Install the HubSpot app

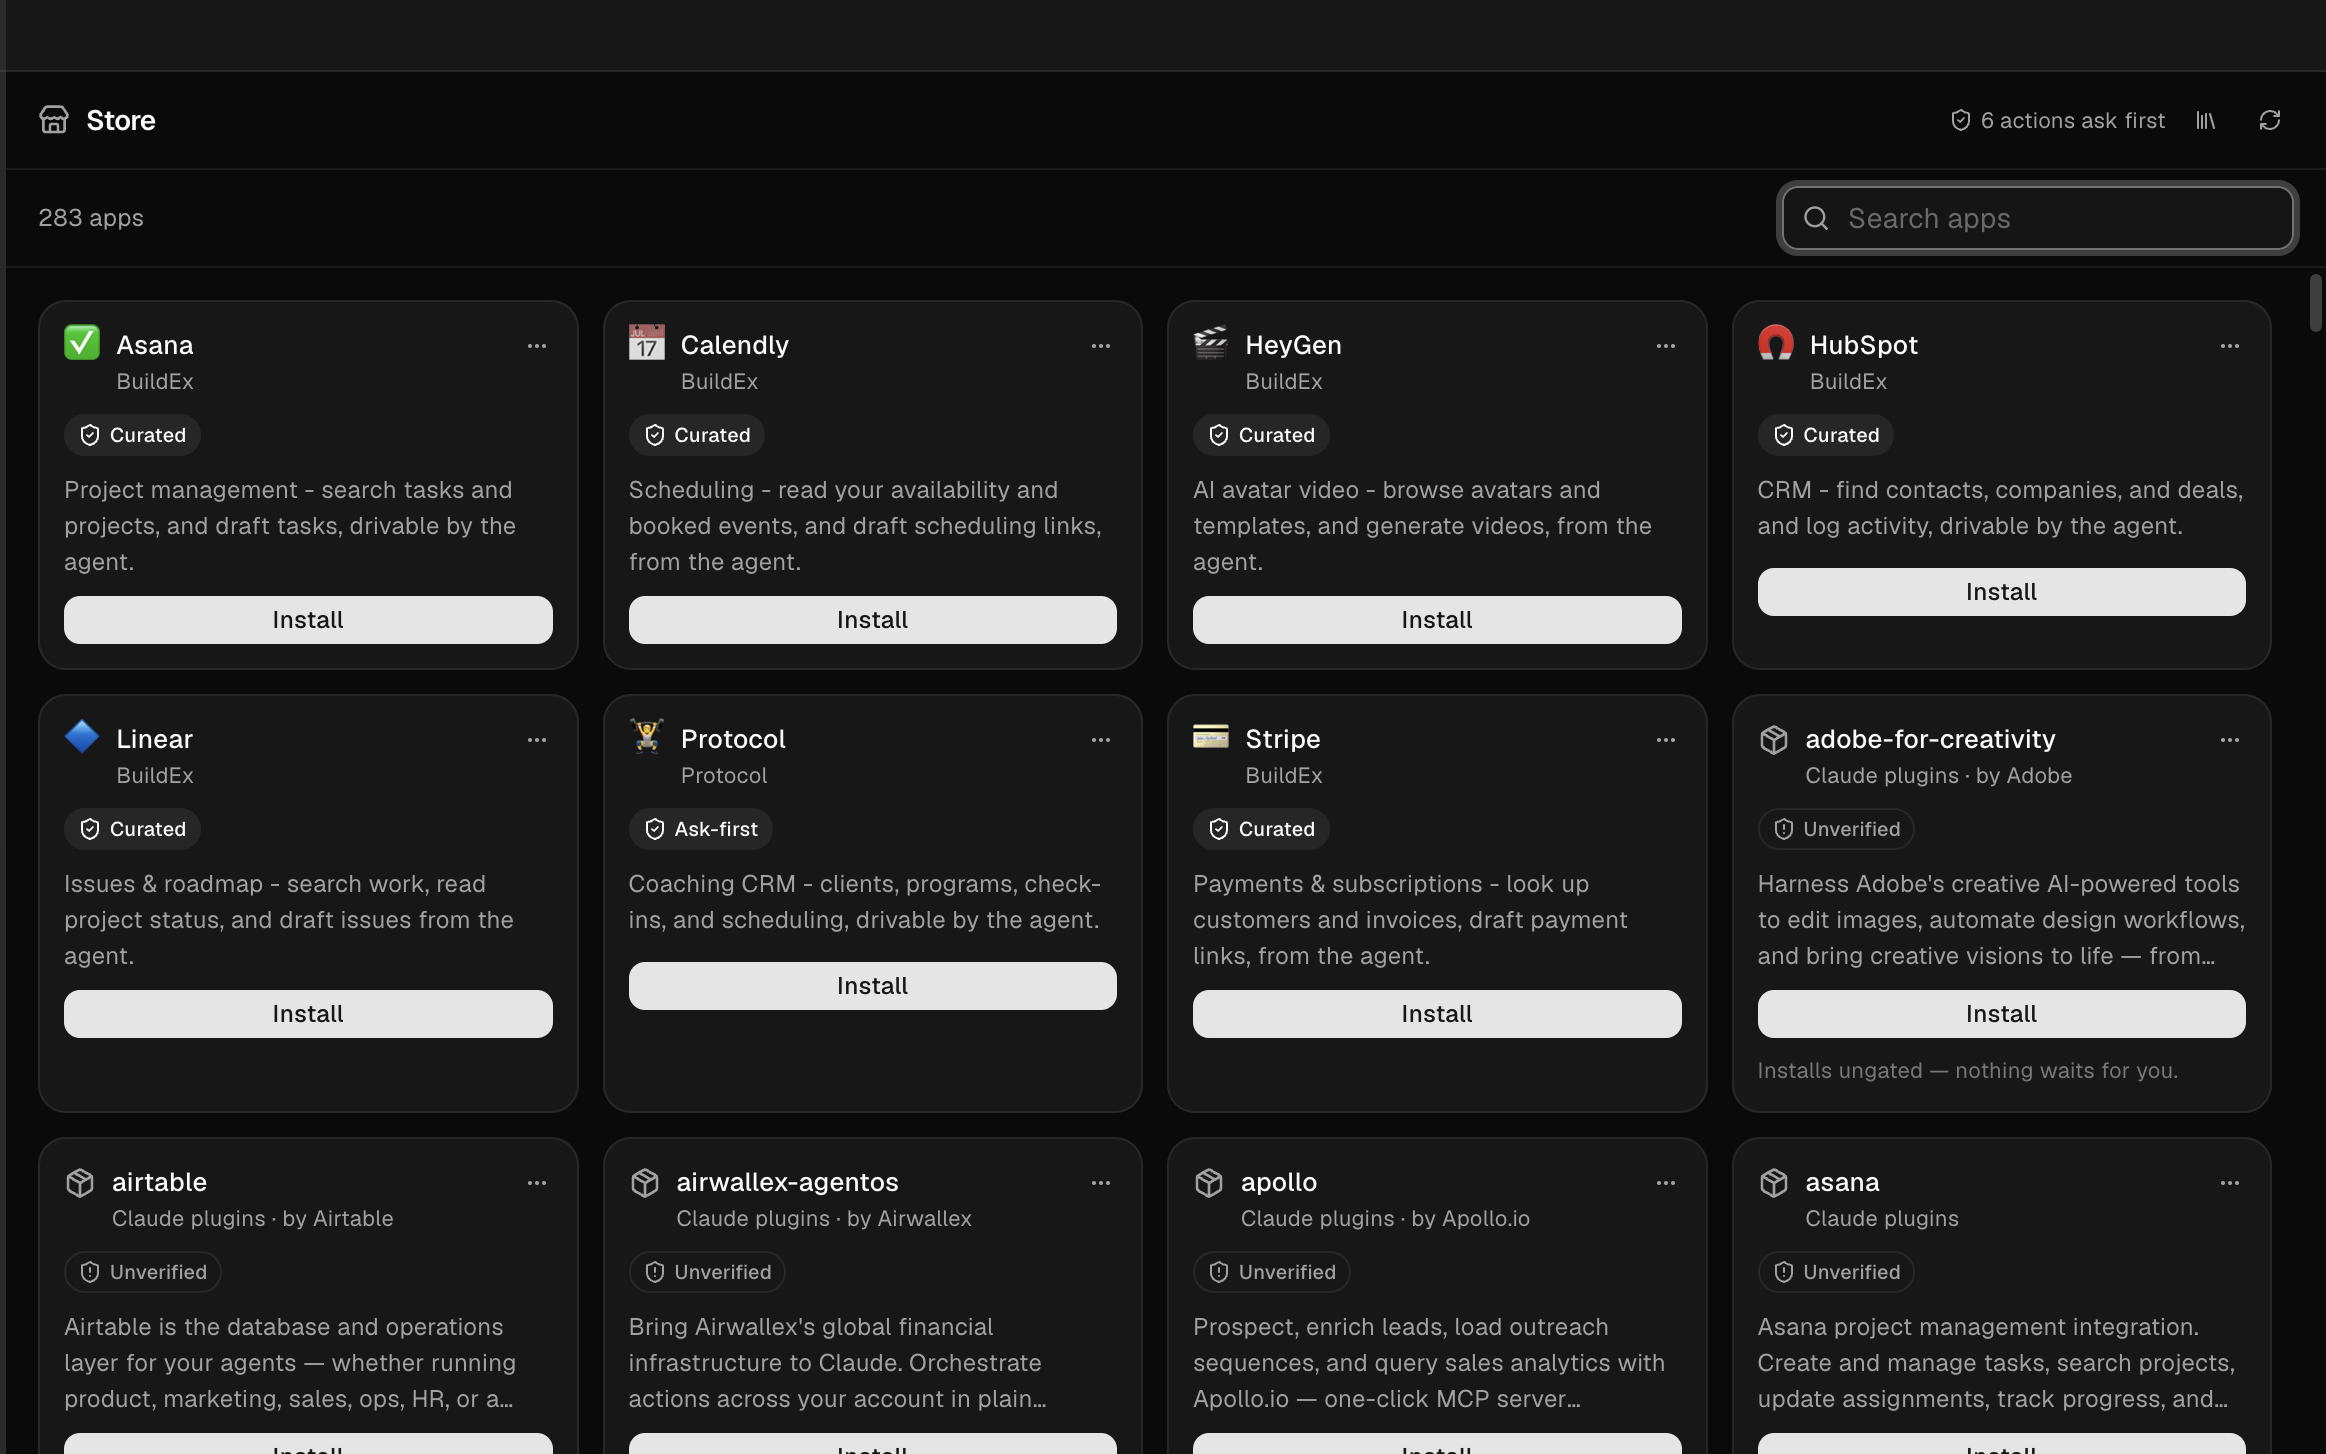(x=2001, y=592)
